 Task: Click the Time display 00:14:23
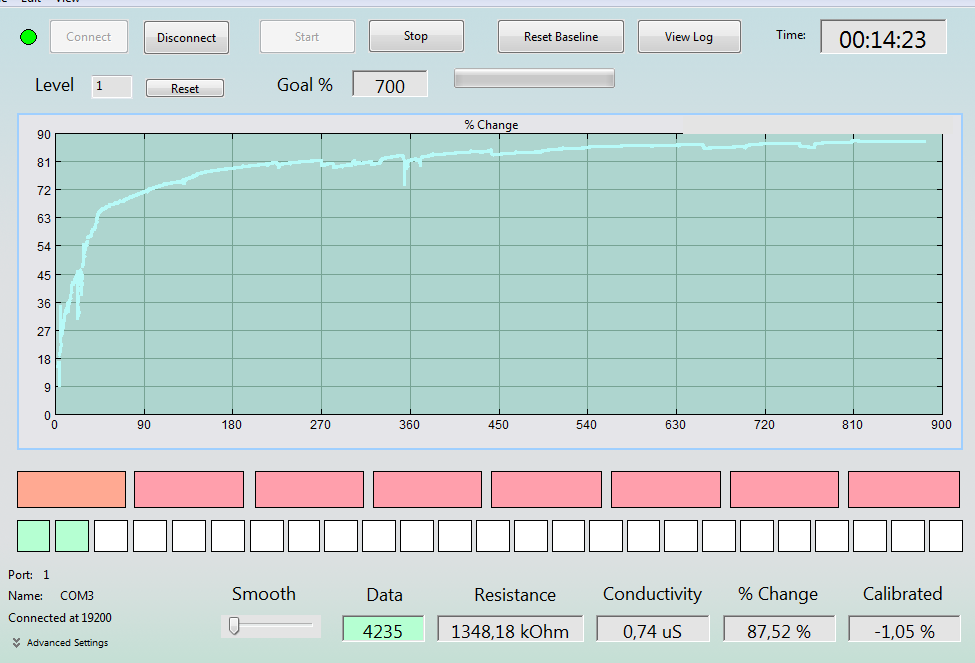point(883,37)
